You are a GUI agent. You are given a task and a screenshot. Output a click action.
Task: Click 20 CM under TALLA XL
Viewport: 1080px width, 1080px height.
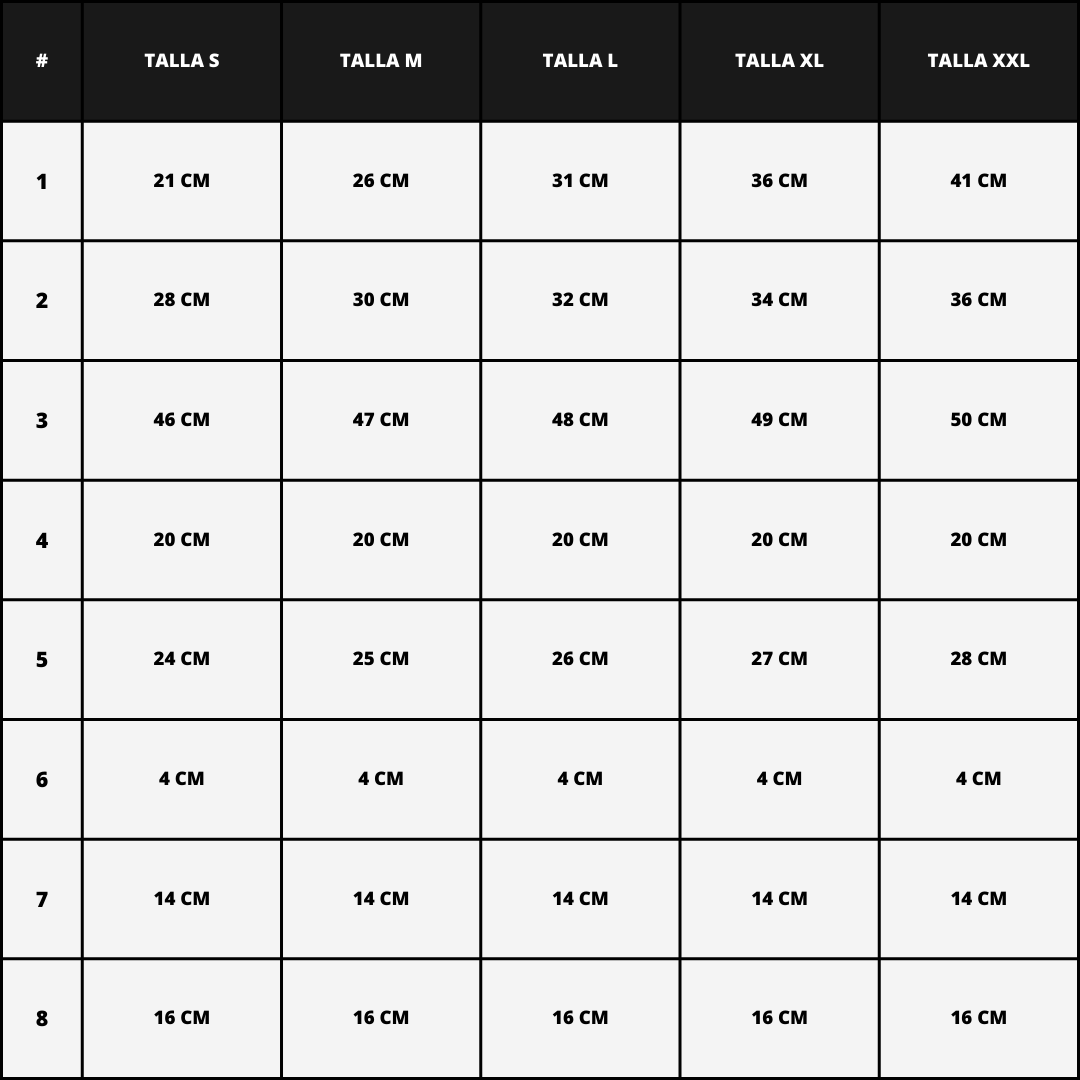pos(779,540)
